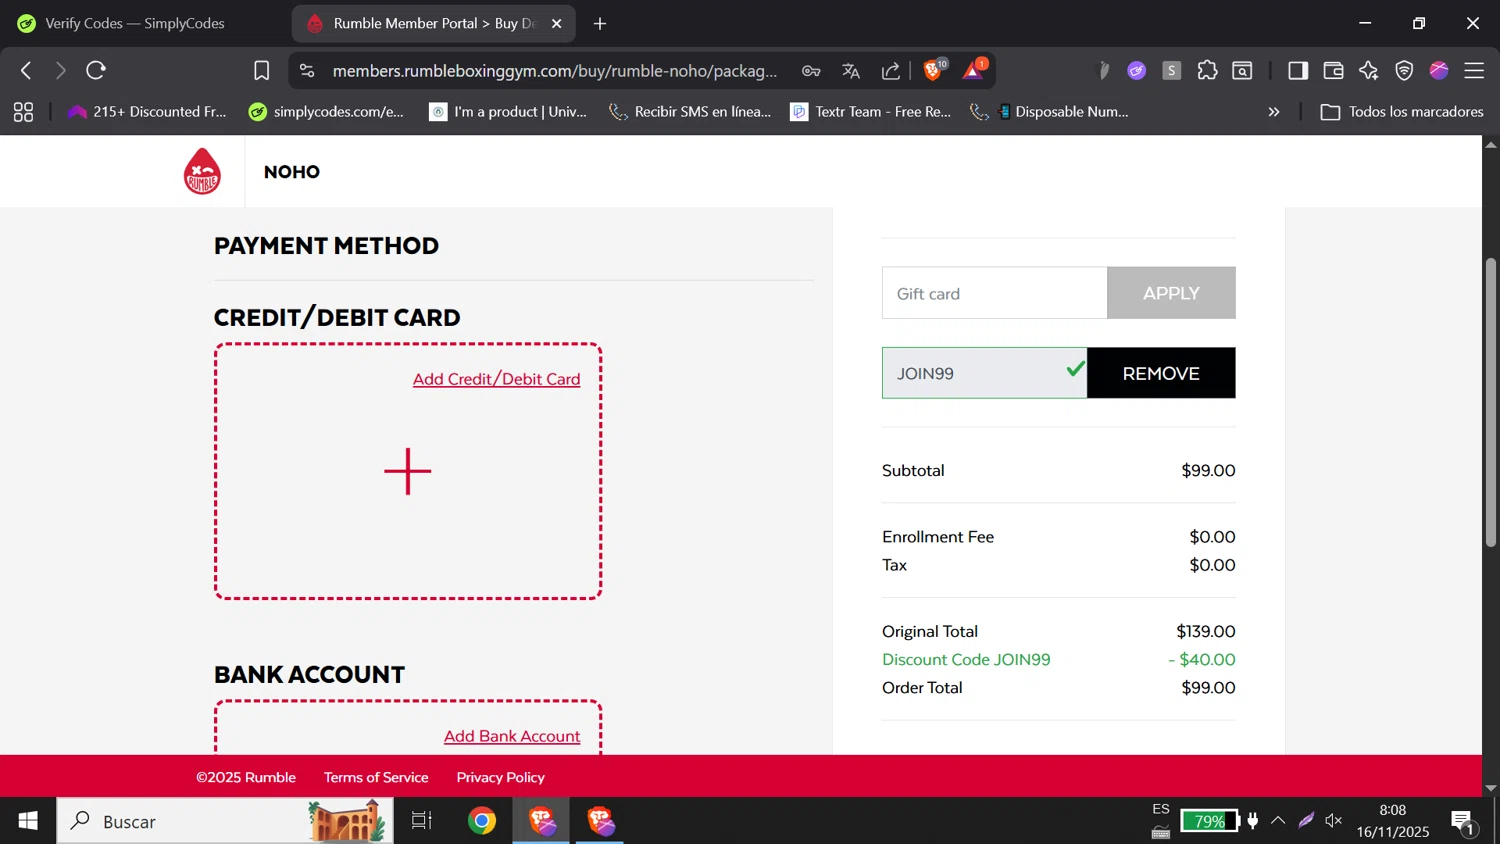Toggle the browser sidebar panel
The height and width of the screenshot is (844, 1500).
click(1298, 70)
